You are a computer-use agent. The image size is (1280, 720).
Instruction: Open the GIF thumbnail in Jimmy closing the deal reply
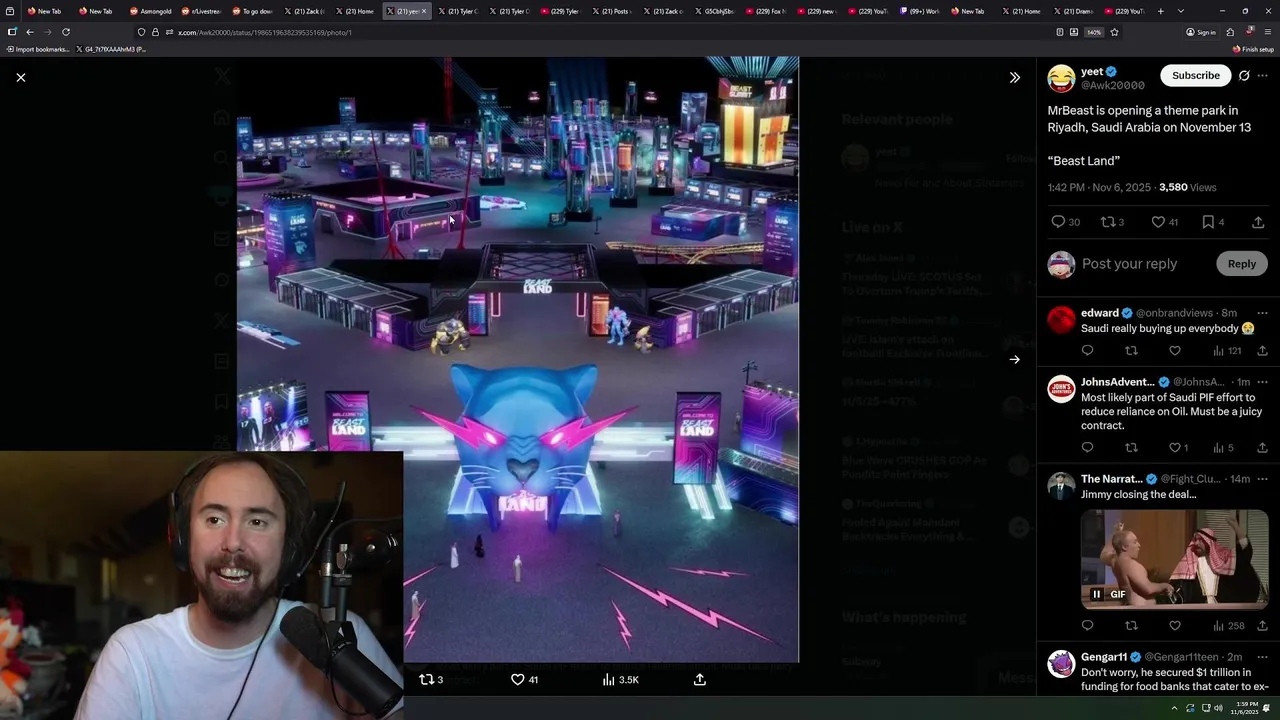pyautogui.click(x=1174, y=559)
